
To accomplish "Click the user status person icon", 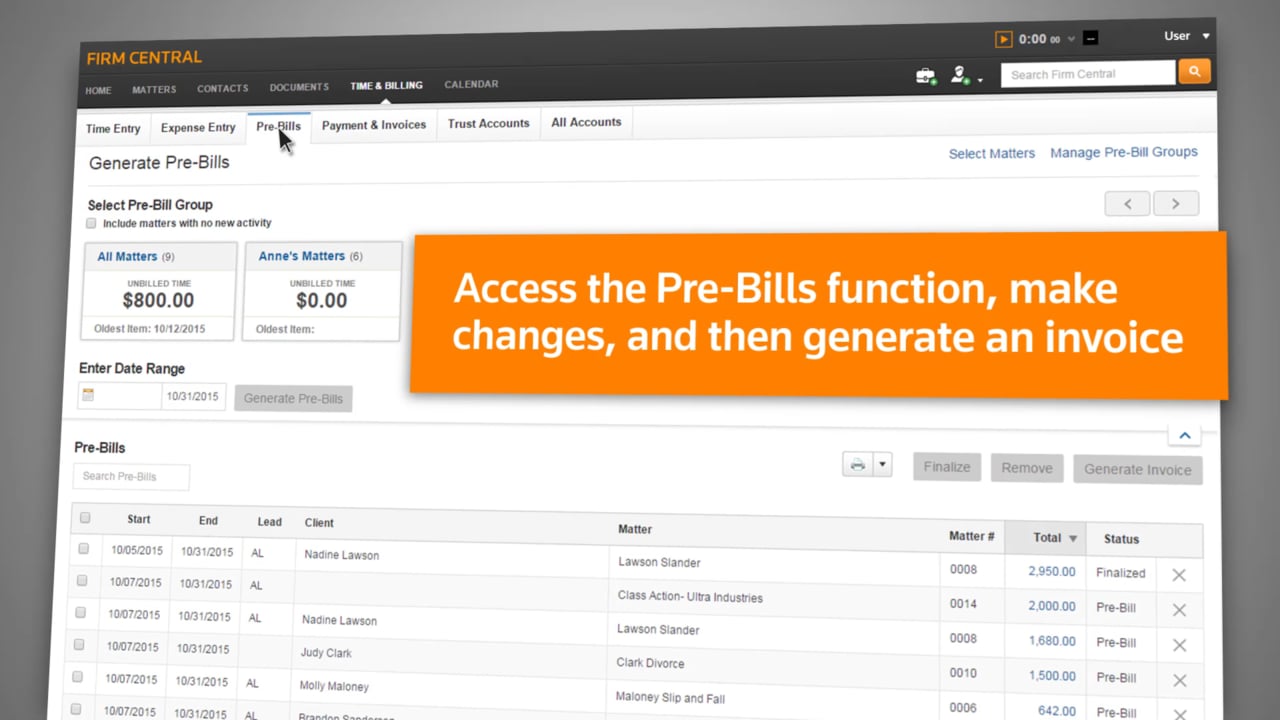I will (x=960, y=75).
